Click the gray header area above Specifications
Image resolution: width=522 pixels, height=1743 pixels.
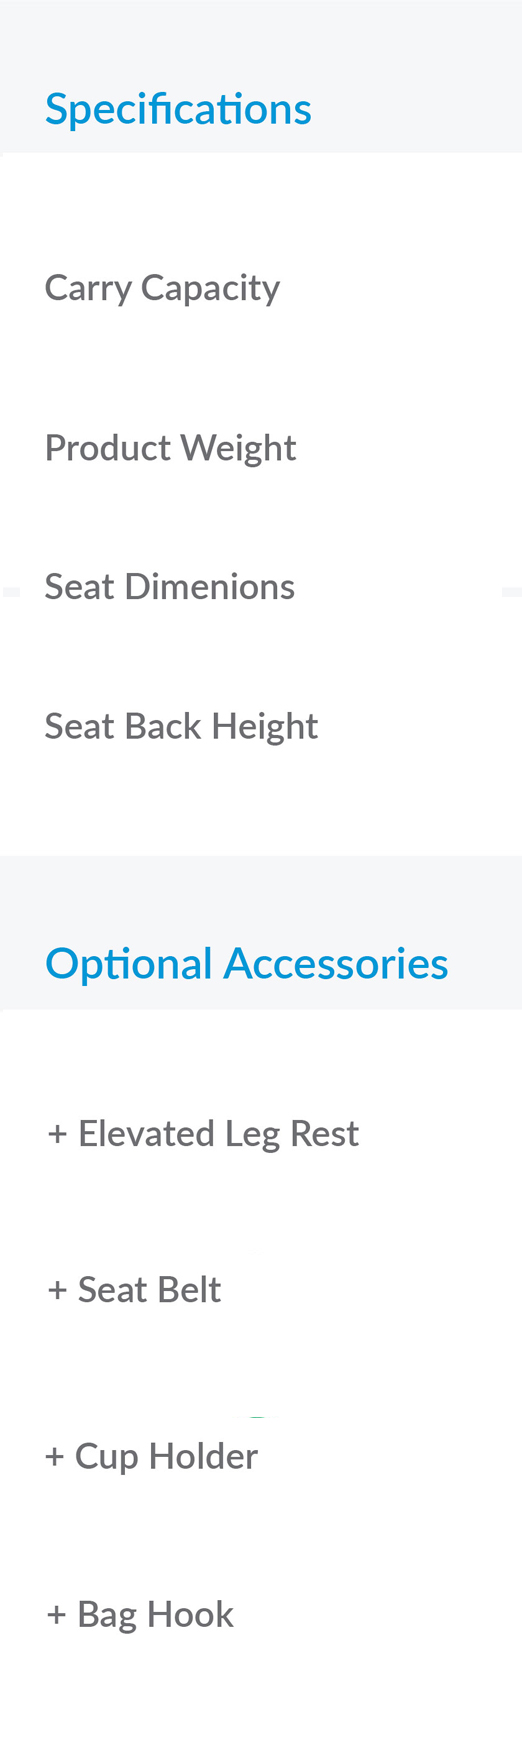pos(261,42)
